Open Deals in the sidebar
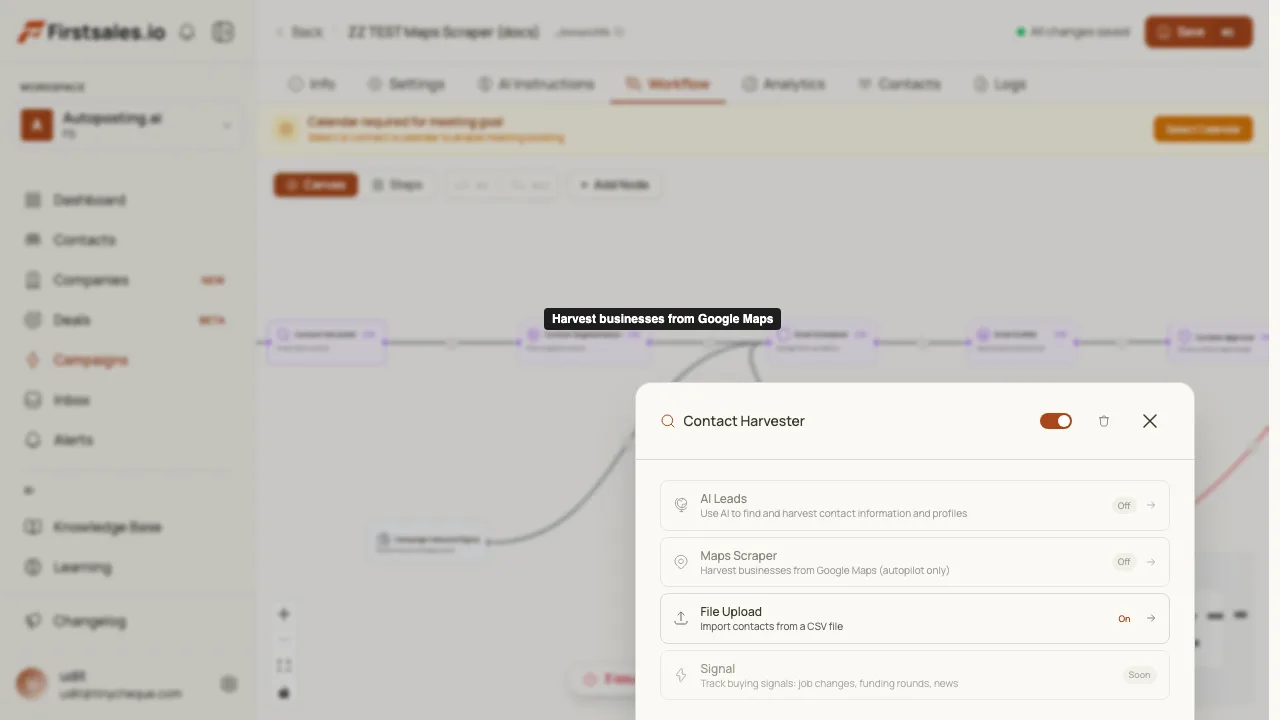Viewport: 1280px width, 720px height. click(x=127, y=320)
